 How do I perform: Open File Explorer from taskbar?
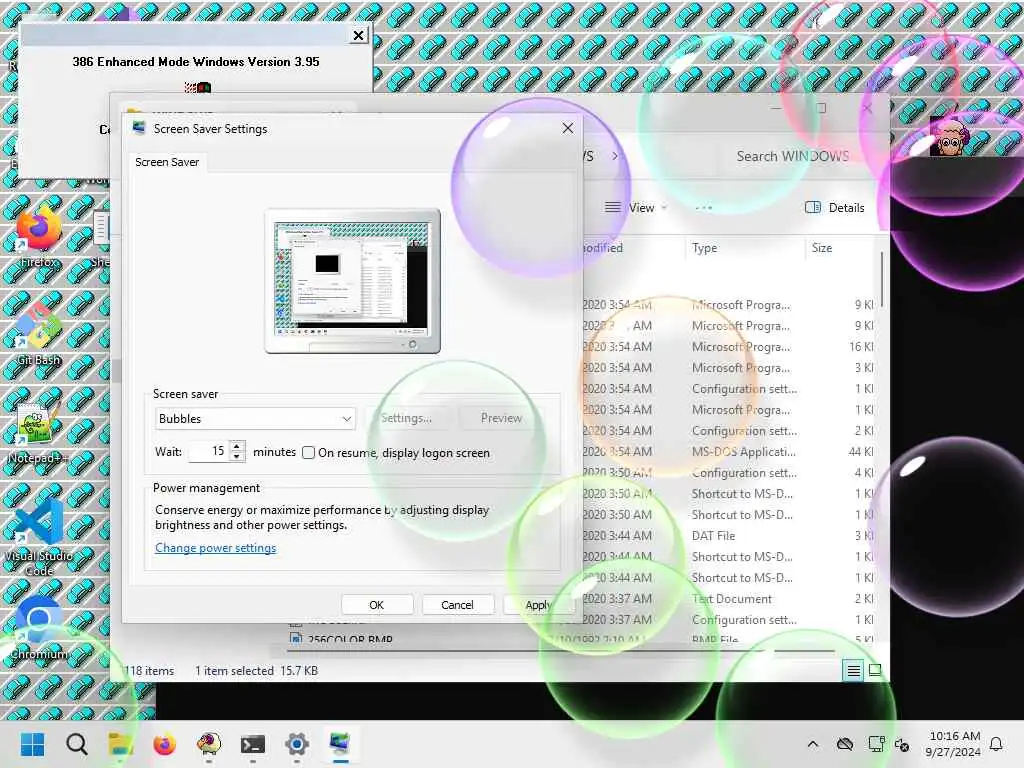point(120,744)
